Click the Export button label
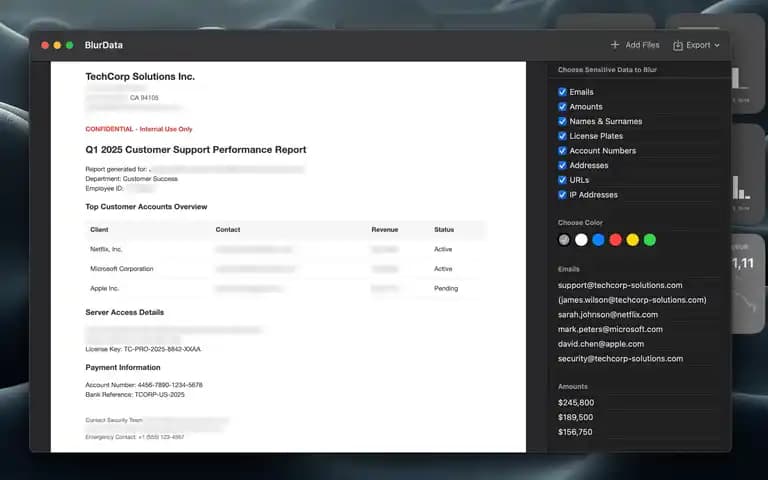Image resolution: width=768 pixels, height=480 pixels. tap(698, 45)
